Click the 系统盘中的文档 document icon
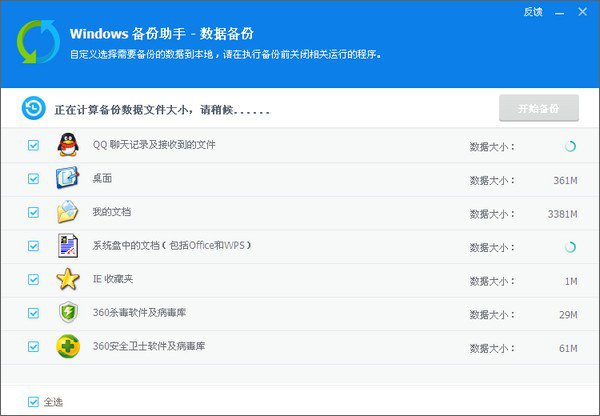 [x=68, y=245]
